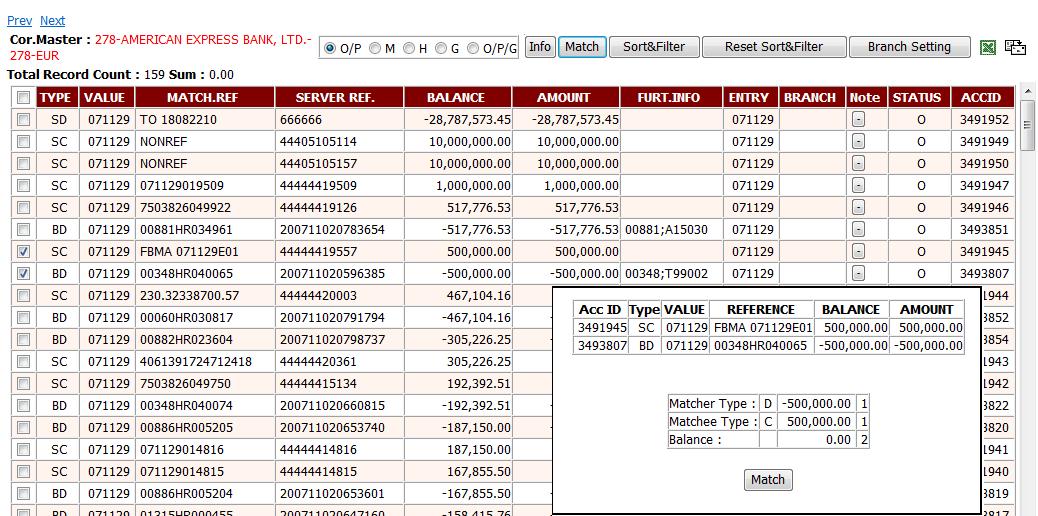Choose the H radio option
The image size is (1038, 516).
[x=409, y=48]
